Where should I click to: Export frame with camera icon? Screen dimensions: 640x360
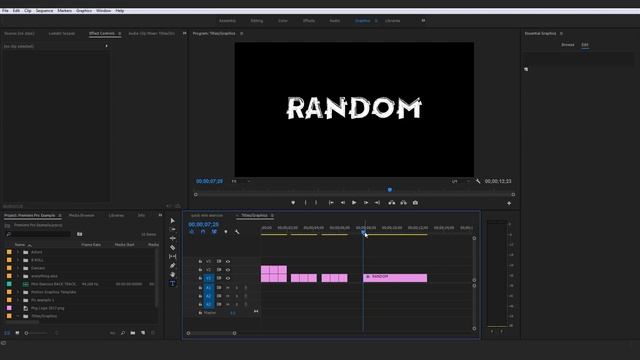(x=415, y=202)
